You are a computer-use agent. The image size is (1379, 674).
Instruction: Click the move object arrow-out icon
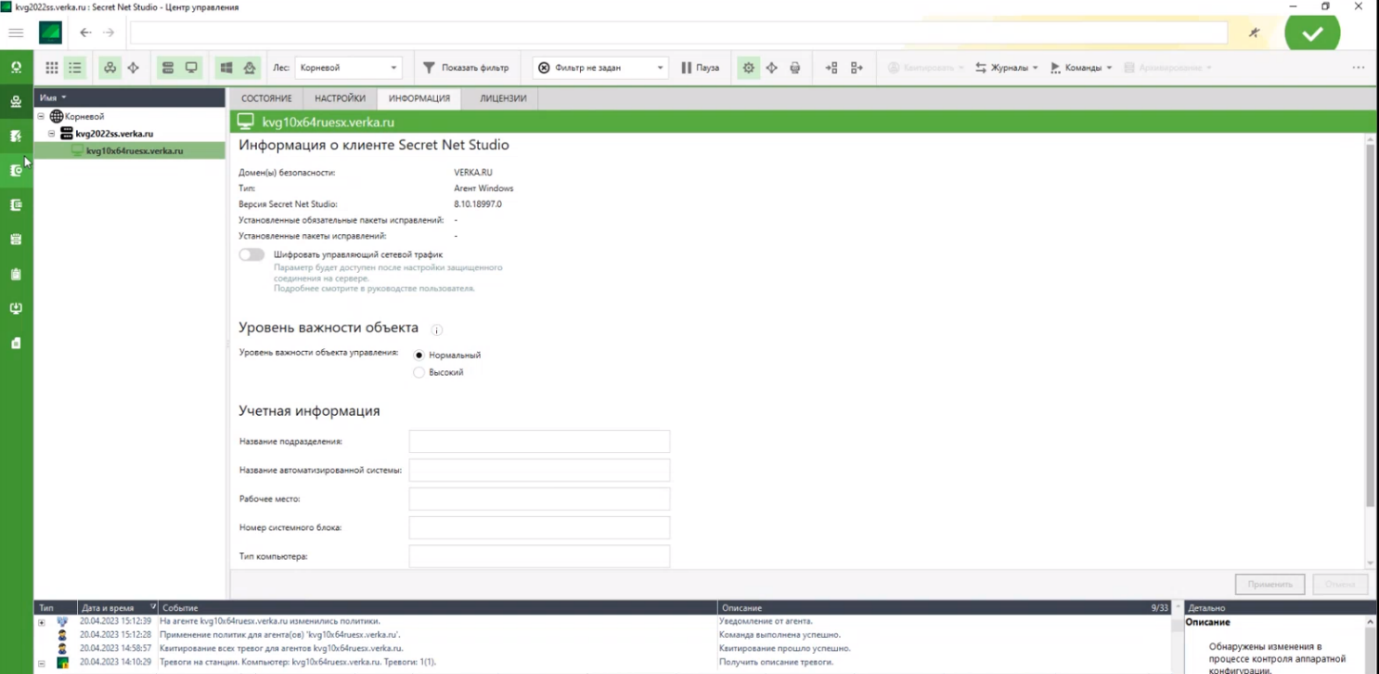coord(856,68)
